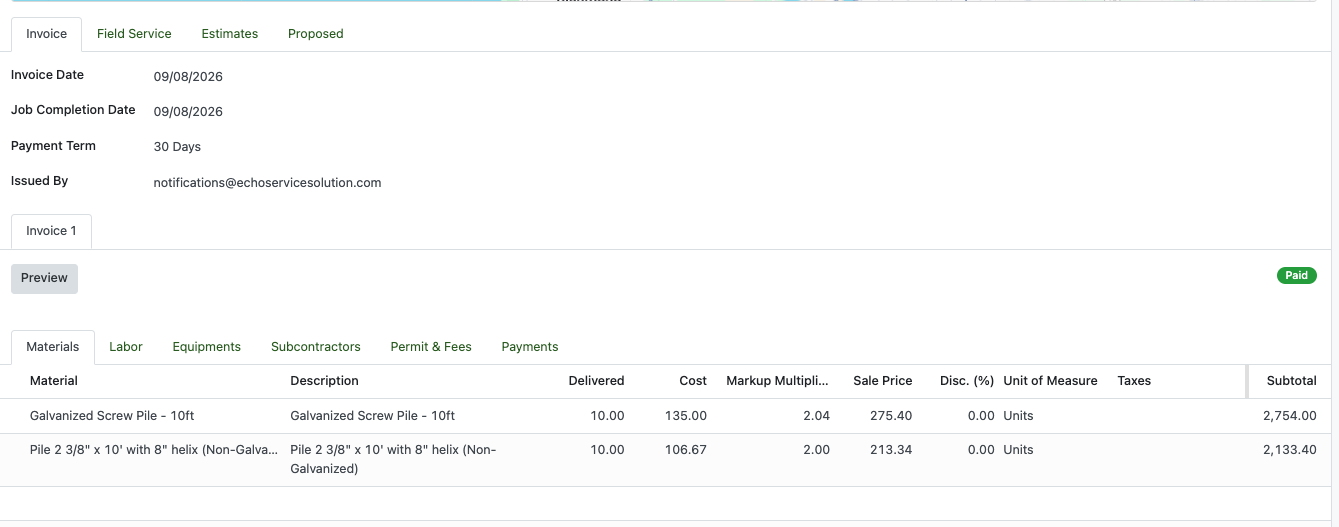This screenshot has height=527, width=1339.
Task: Open the Field Service tab
Action: click(134, 34)
